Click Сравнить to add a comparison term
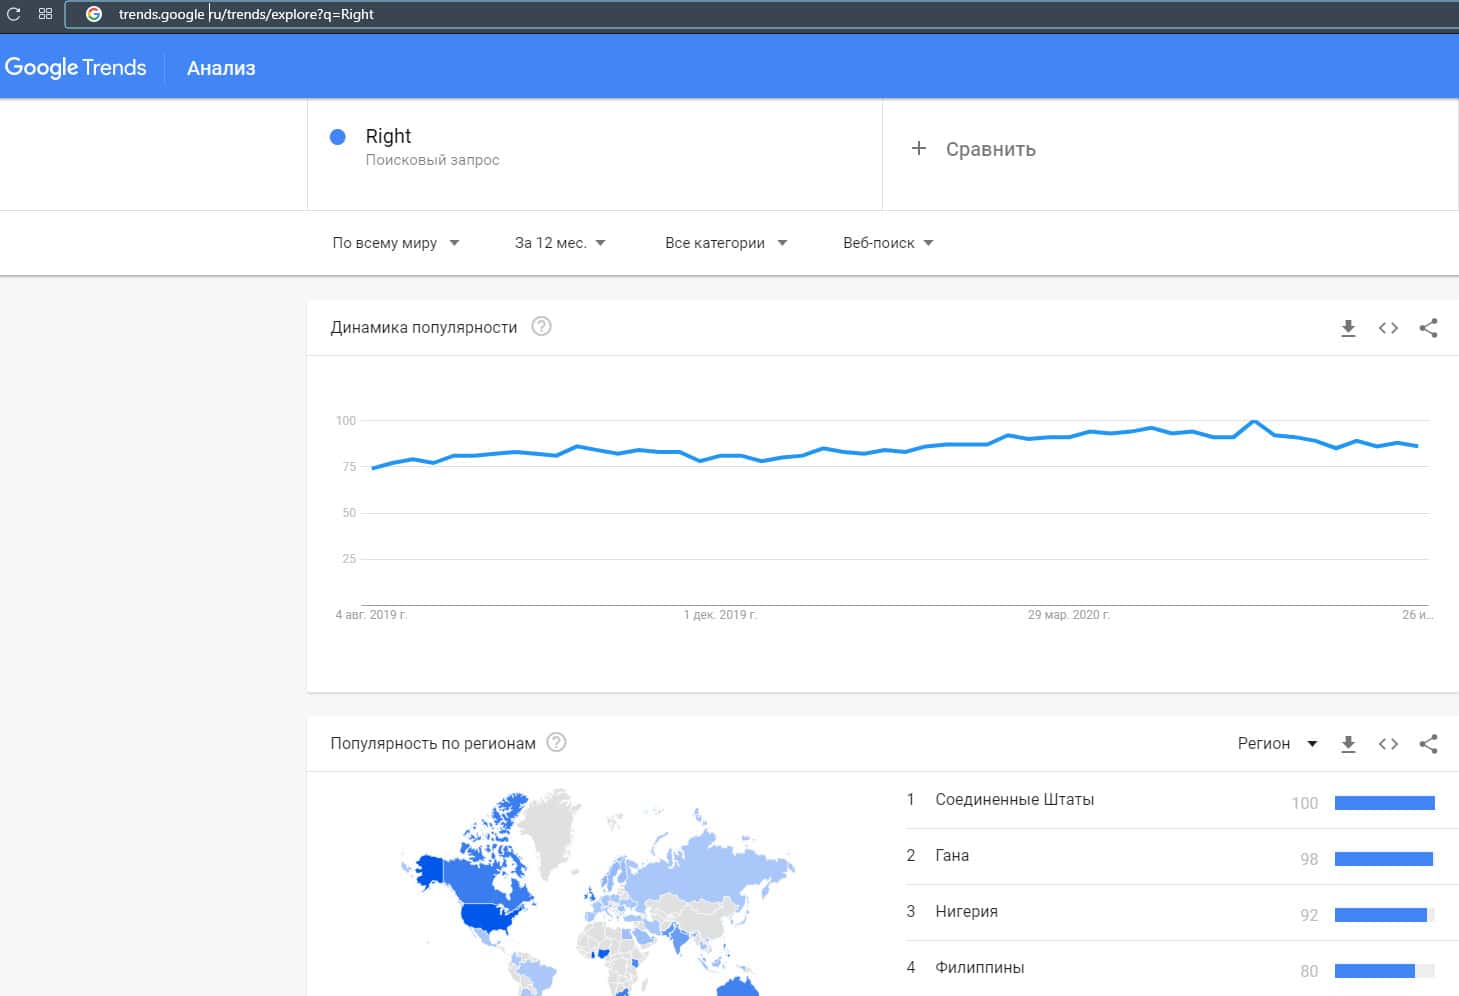 pyautogui.click(x=974, y=149)
